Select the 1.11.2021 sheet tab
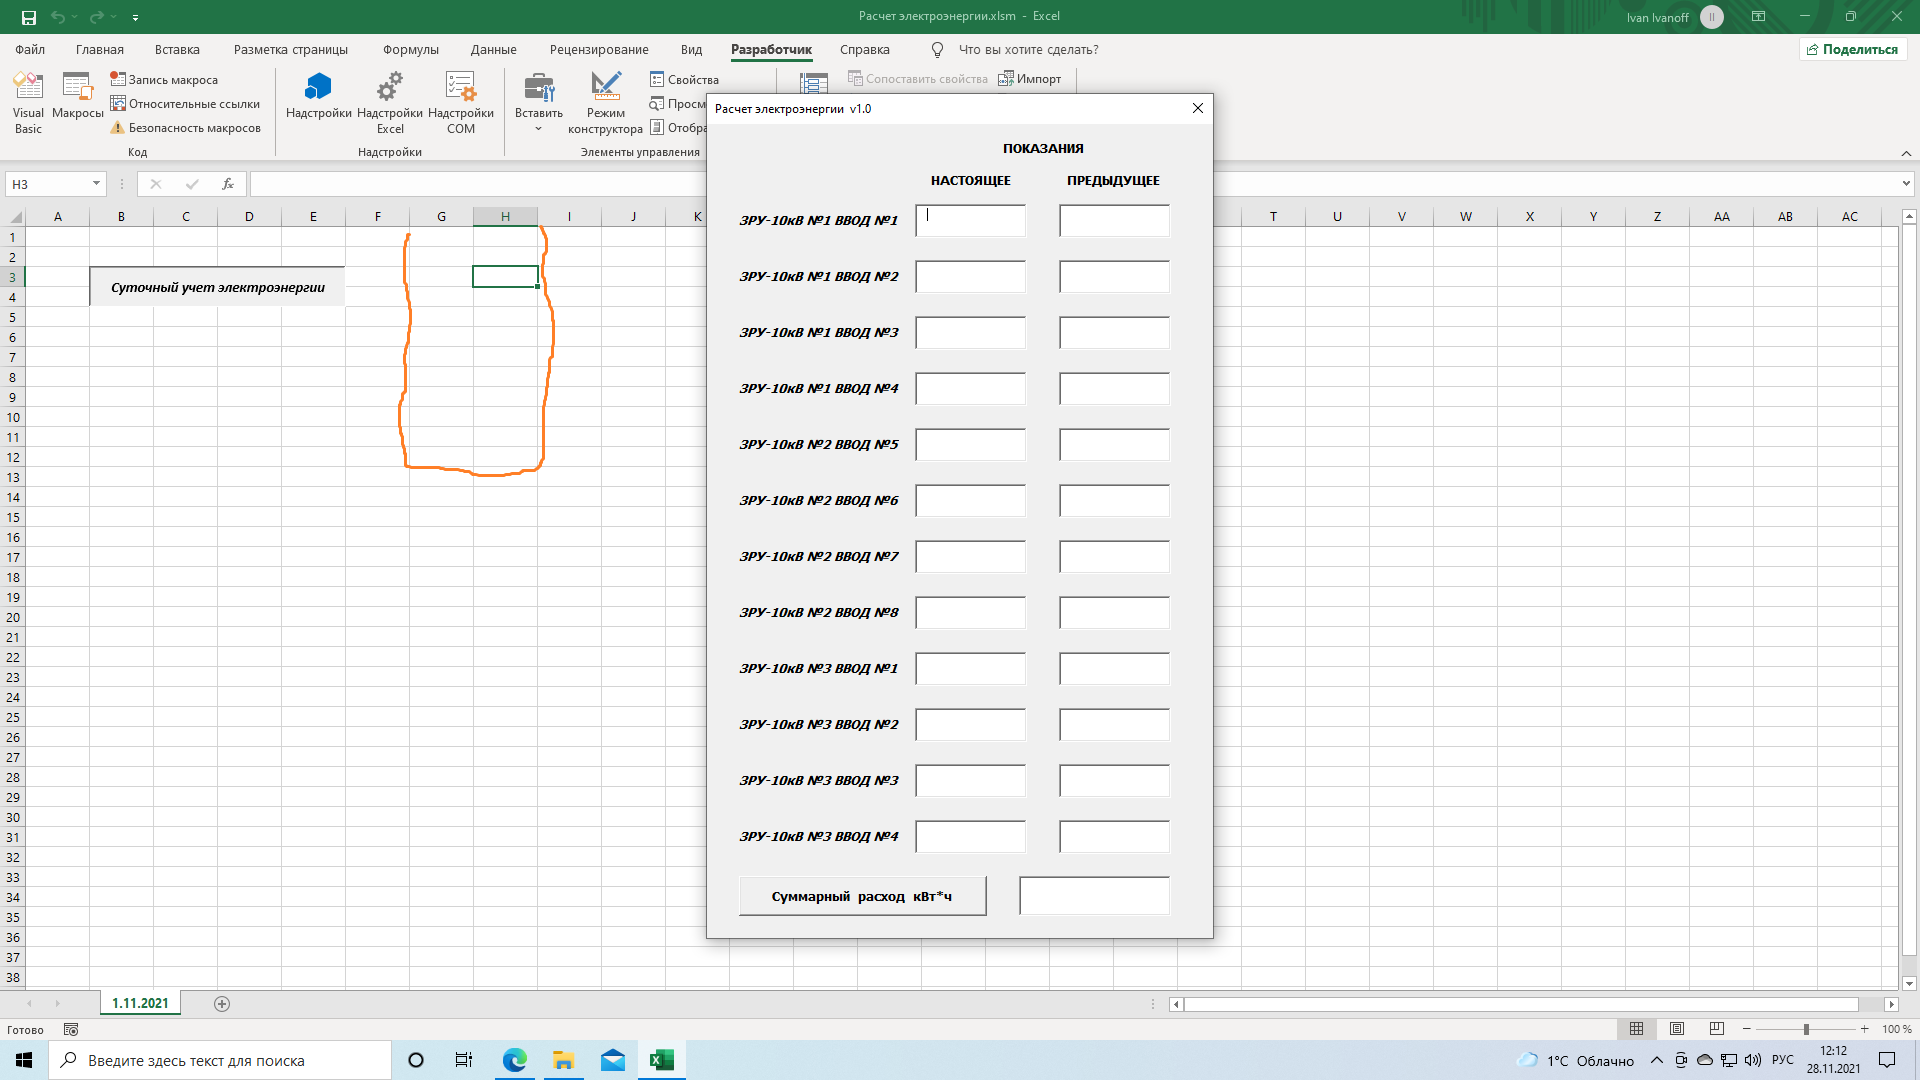This screenshot has width=1920, height=1080. click(140, 1003)
